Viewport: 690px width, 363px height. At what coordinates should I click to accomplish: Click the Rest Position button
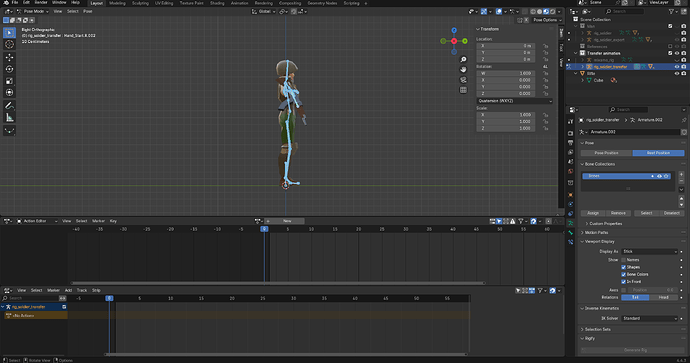pos(658,153)
